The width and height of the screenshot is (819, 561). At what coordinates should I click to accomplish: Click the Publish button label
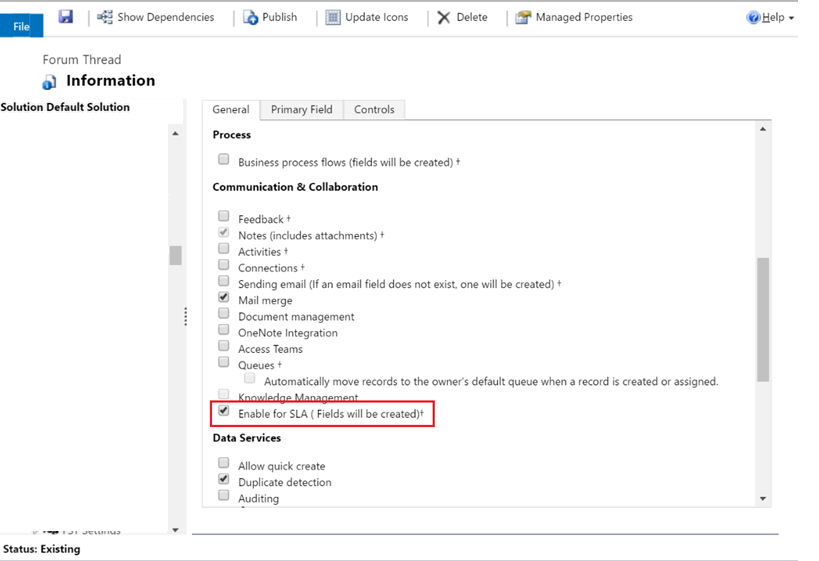(x=279, y=17)
